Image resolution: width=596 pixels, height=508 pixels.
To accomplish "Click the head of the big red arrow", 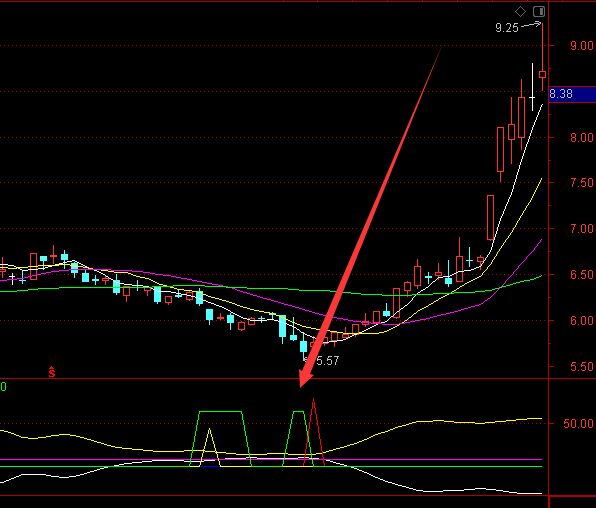I will pyautogui.click(x=305, y=377).
